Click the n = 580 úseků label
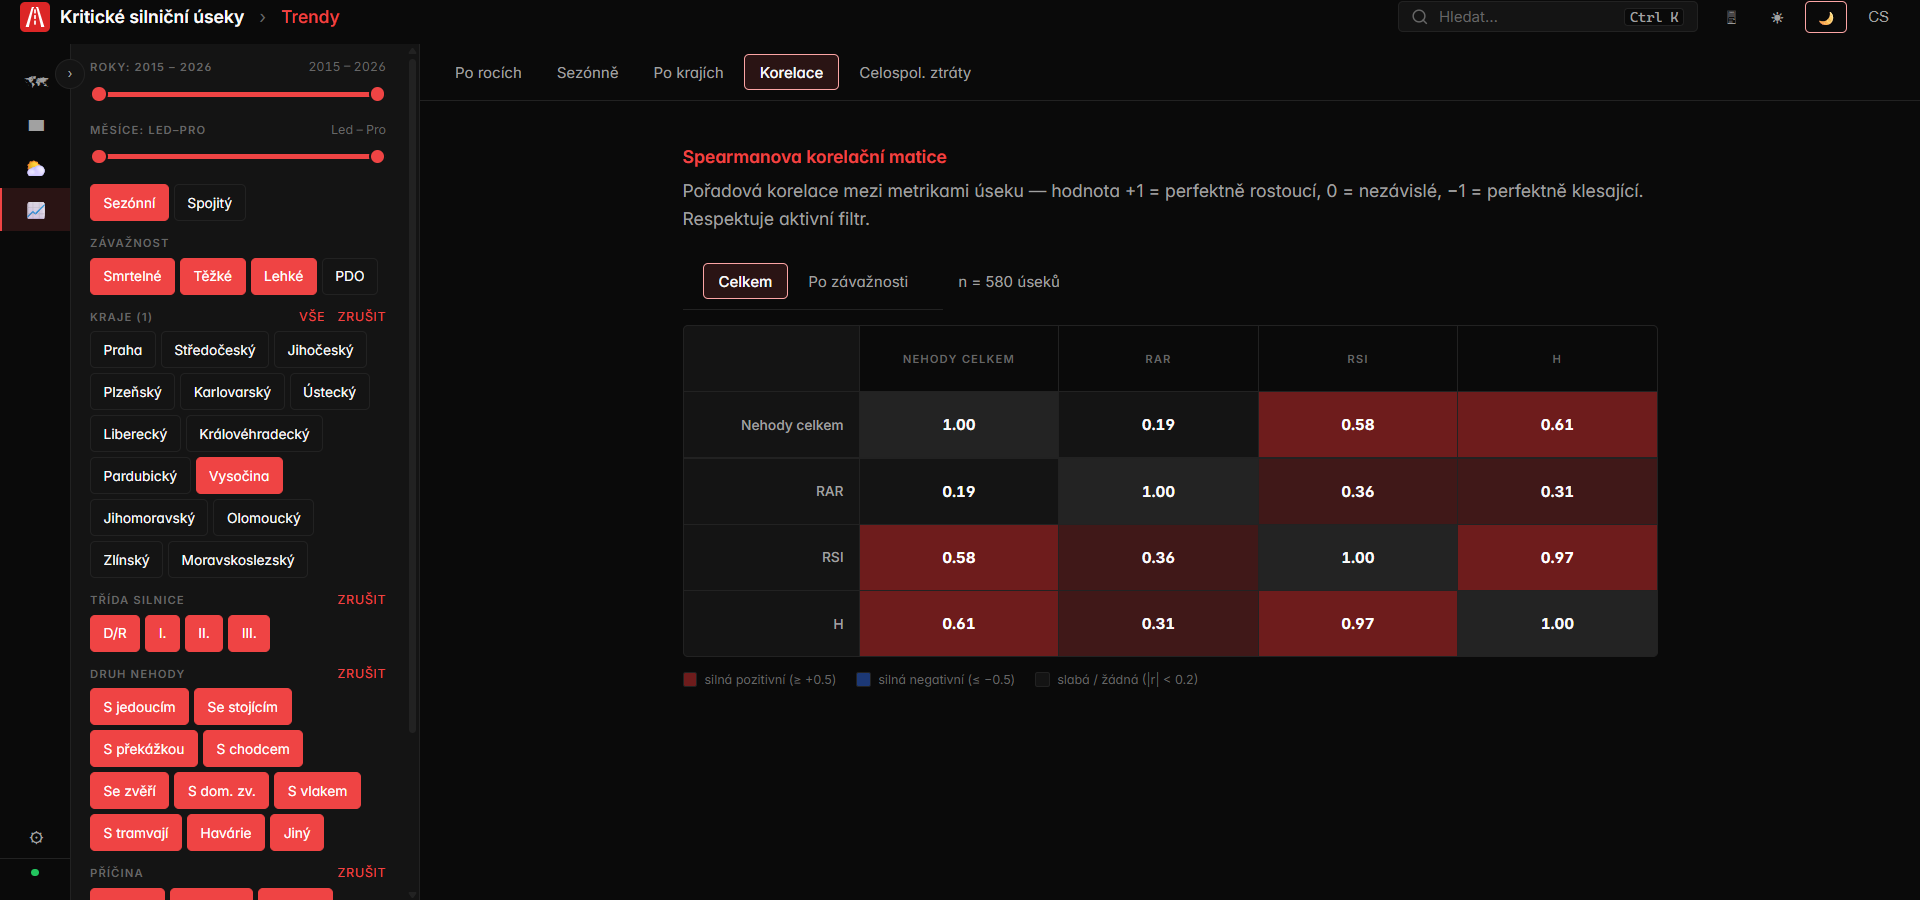The height and width of the screenshot is (900, 1920). click(x=1009, y=282)
